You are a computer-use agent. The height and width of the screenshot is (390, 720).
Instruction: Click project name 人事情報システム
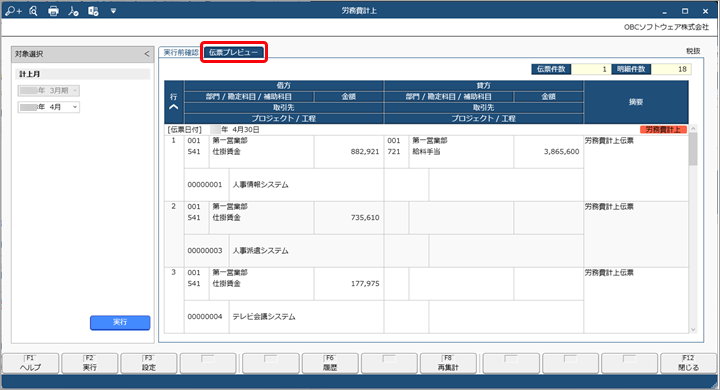tap(260, 185)
